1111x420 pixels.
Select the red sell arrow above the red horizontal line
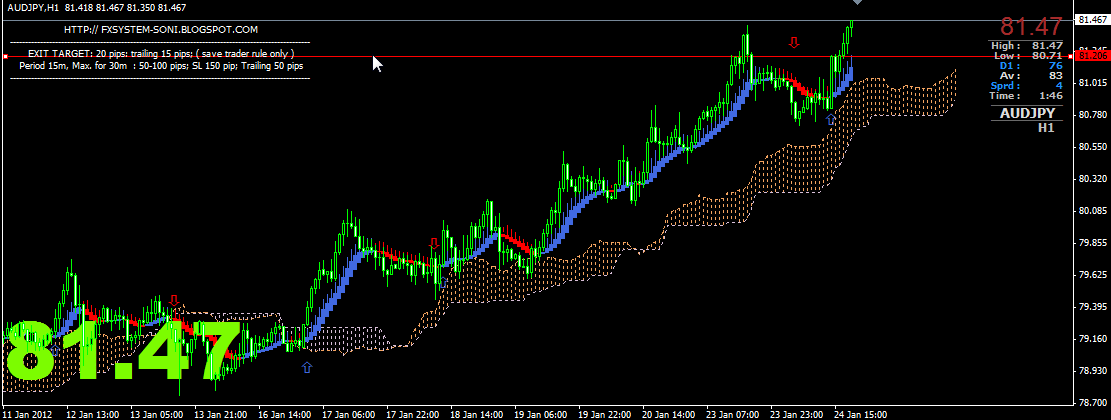[x=794, y=43]
